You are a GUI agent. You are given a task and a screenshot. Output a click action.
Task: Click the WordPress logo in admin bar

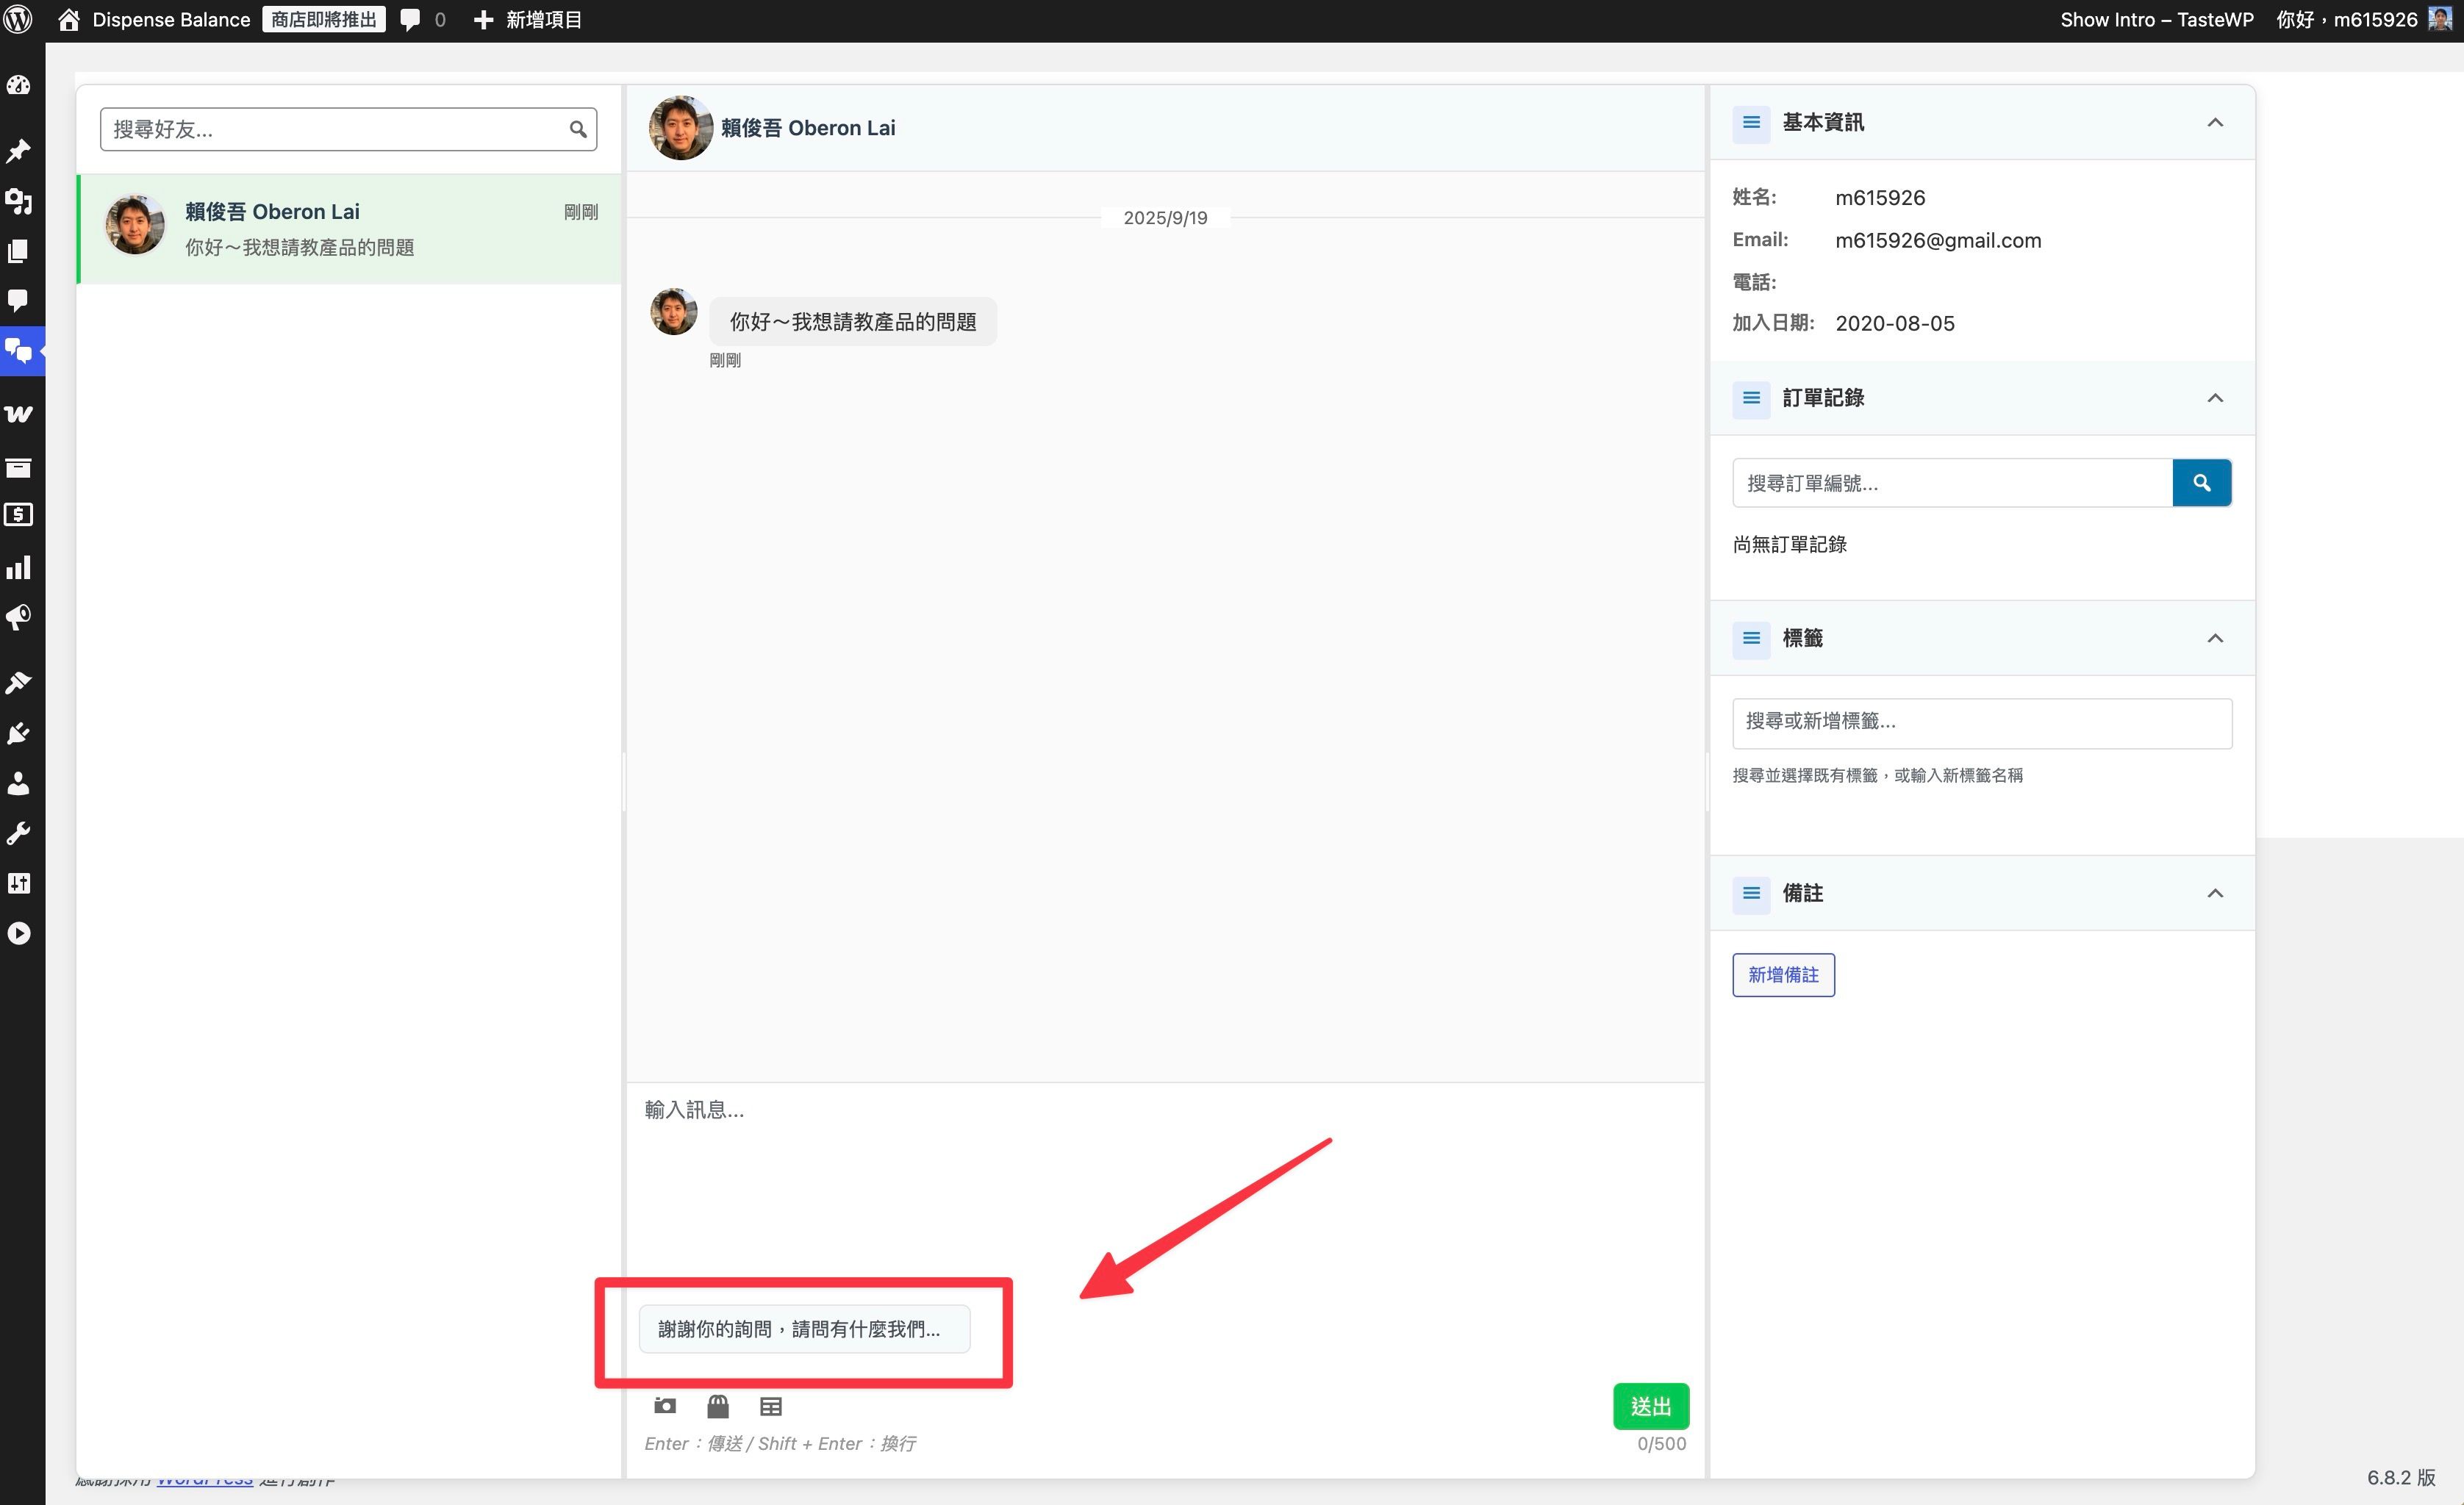[x=18, y=20]
